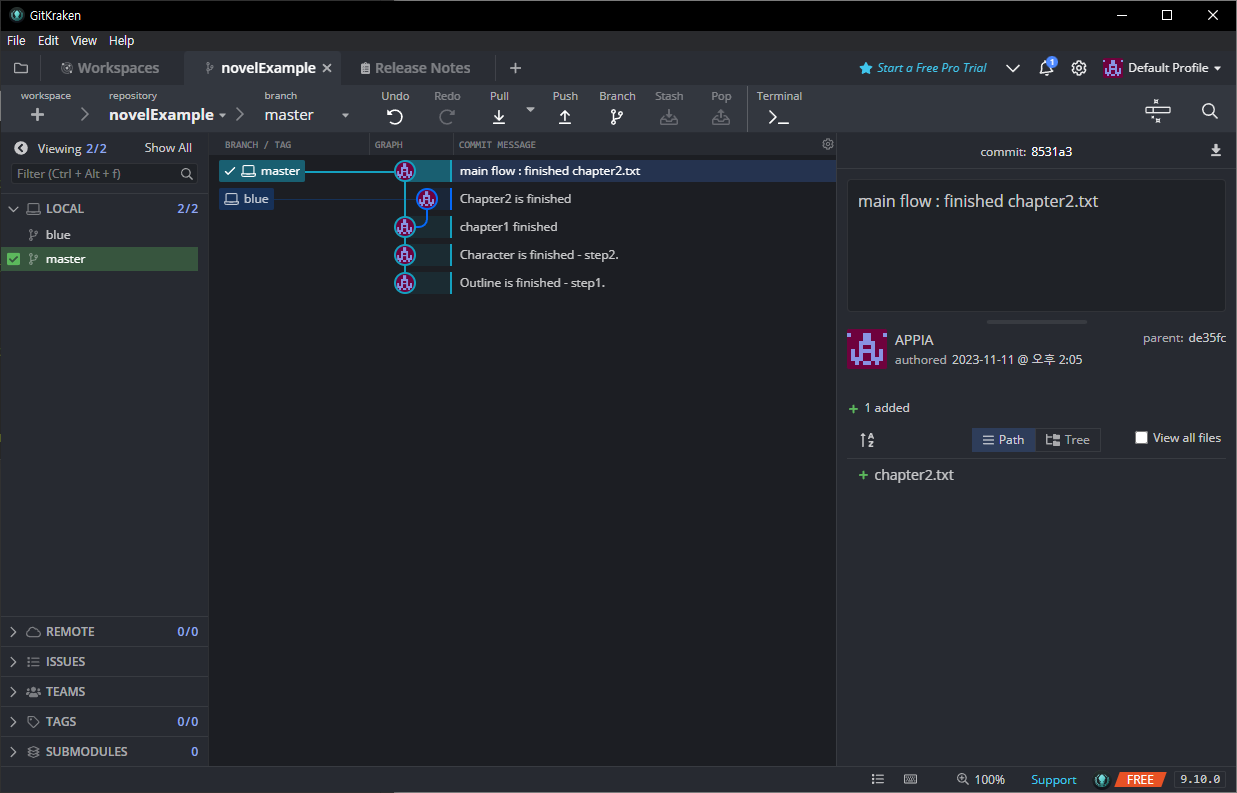This screenshot has width=1237, height=793.
Task: Click the parent commit de35fc link
Action: click(x=1207, y=338)
